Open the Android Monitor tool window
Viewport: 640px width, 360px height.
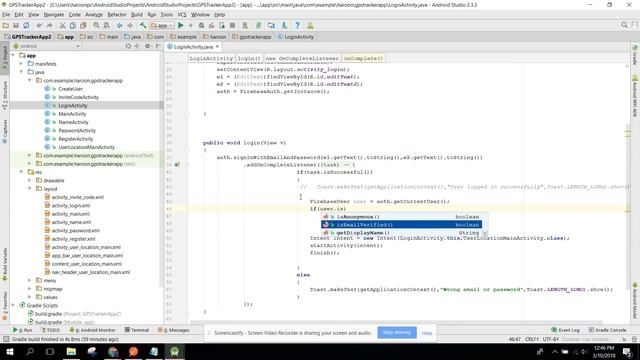click(x=93, y=330)
